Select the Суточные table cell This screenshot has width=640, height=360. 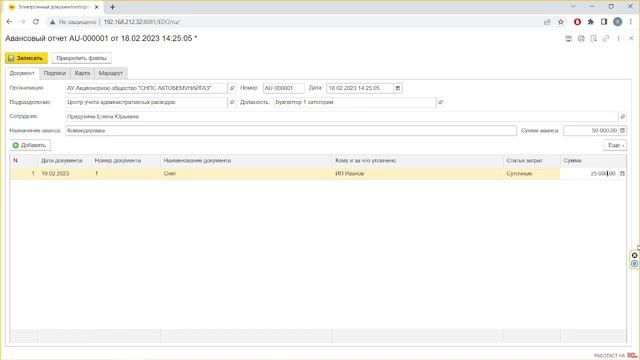pyautogui.click(x=531, y=173)
